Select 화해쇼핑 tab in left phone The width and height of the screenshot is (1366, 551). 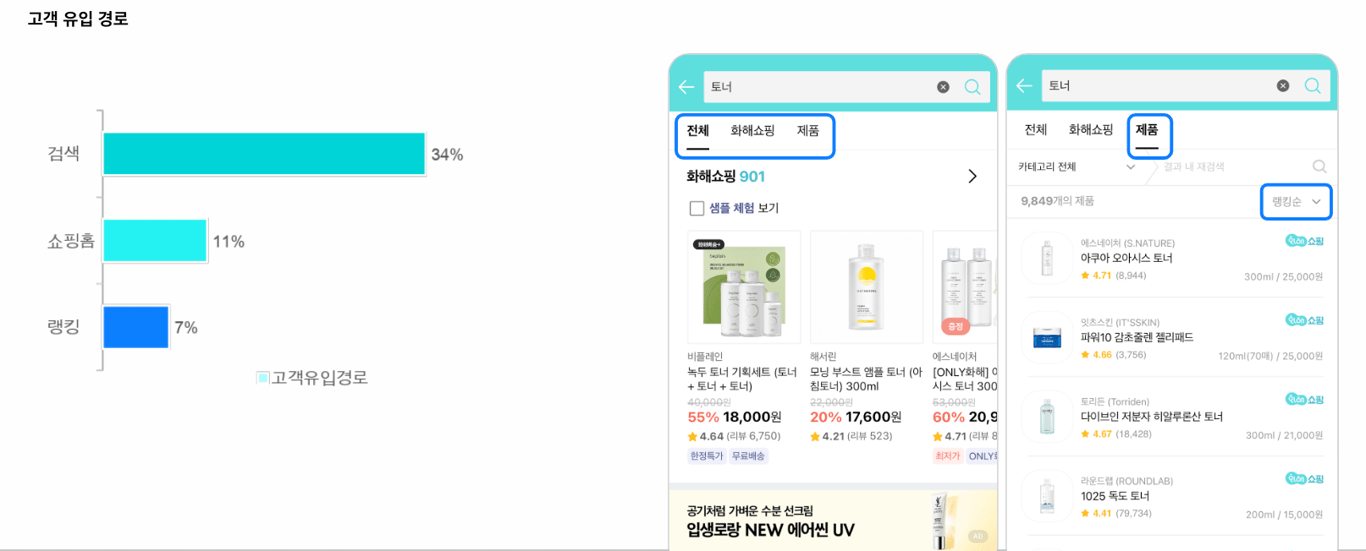752,131
